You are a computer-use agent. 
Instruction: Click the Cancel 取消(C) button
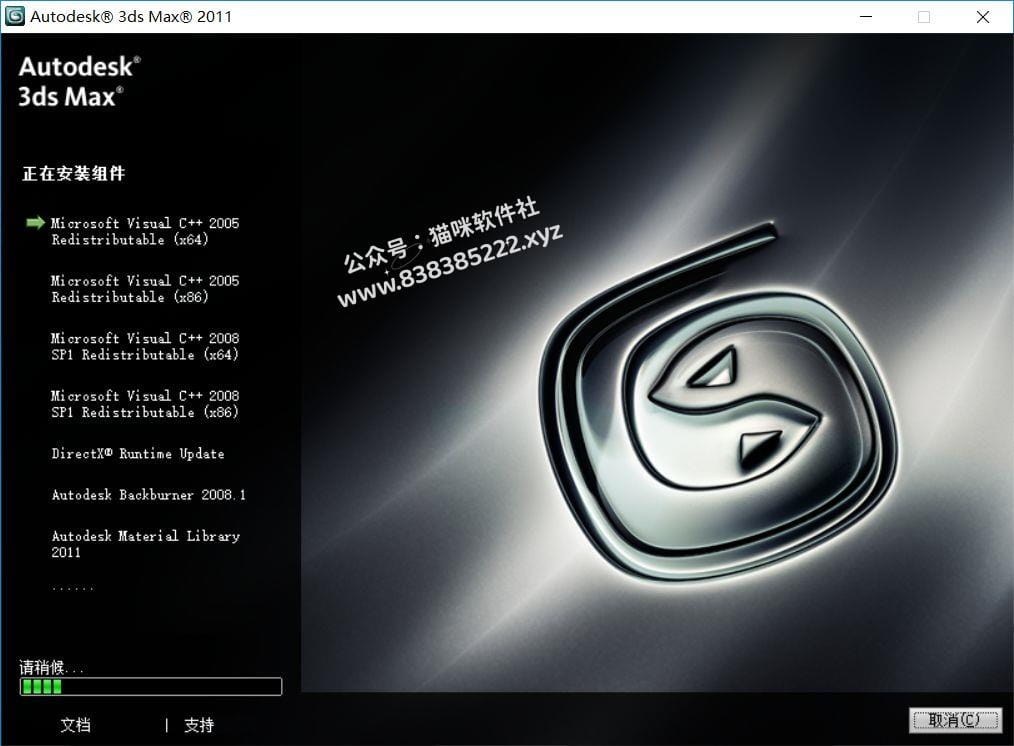coord(955,719)
